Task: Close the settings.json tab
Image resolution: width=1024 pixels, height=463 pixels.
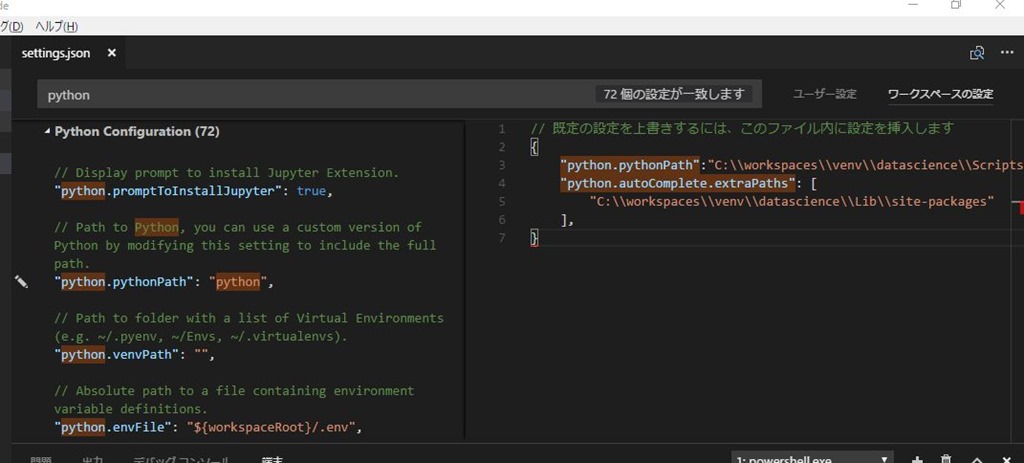Action: click(112, 53)
